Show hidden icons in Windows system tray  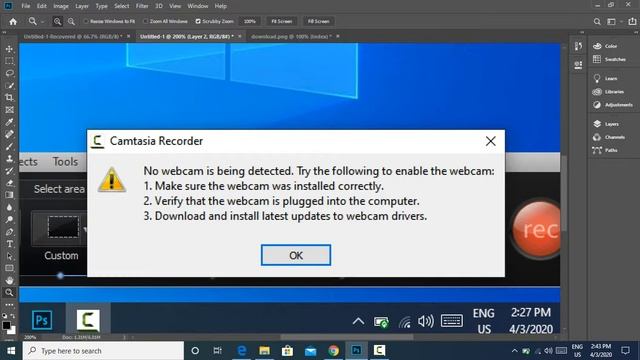(x=514, y=351)
